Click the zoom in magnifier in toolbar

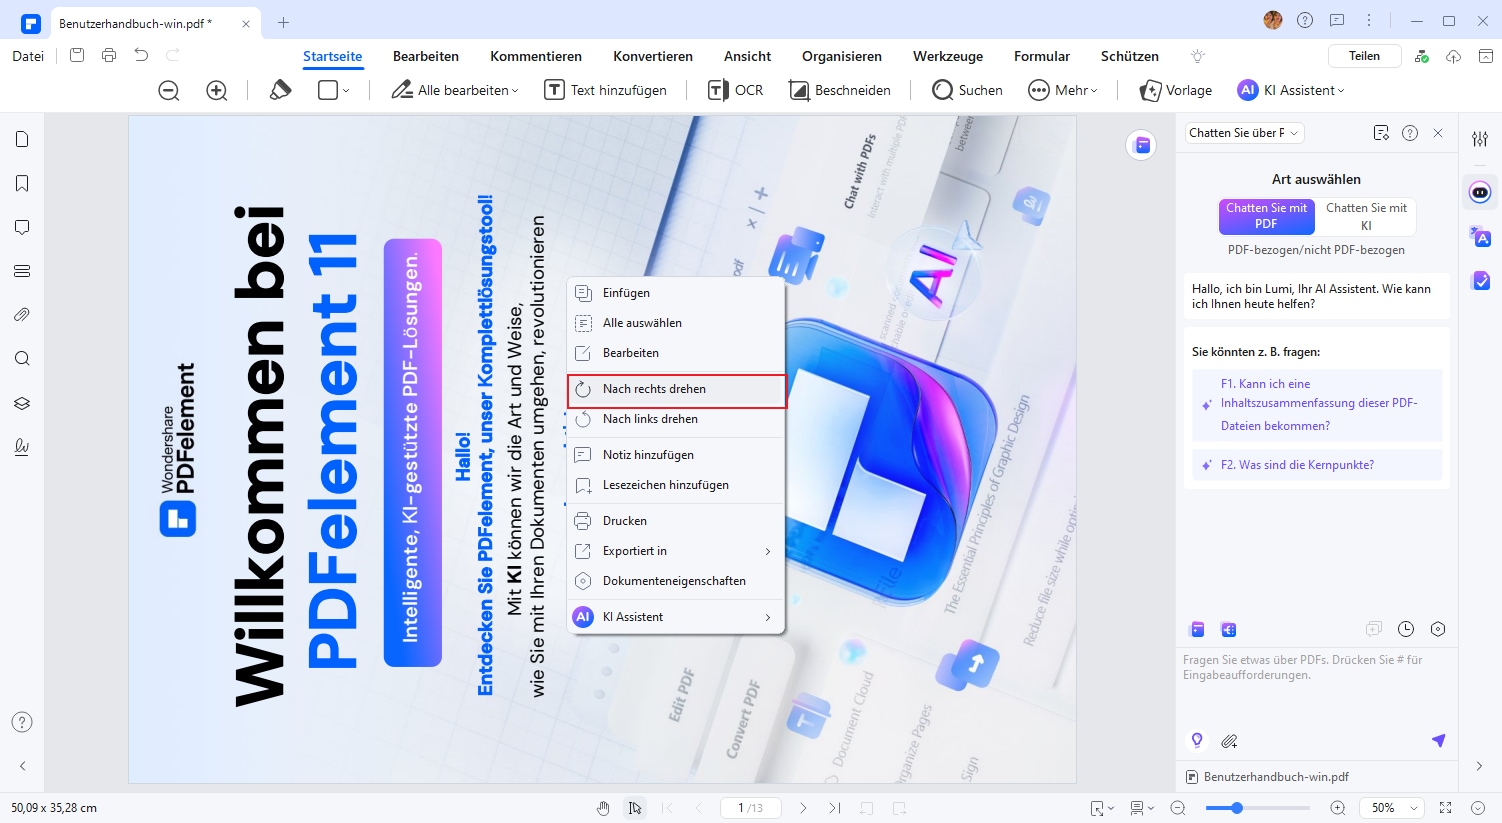point(216,90)
